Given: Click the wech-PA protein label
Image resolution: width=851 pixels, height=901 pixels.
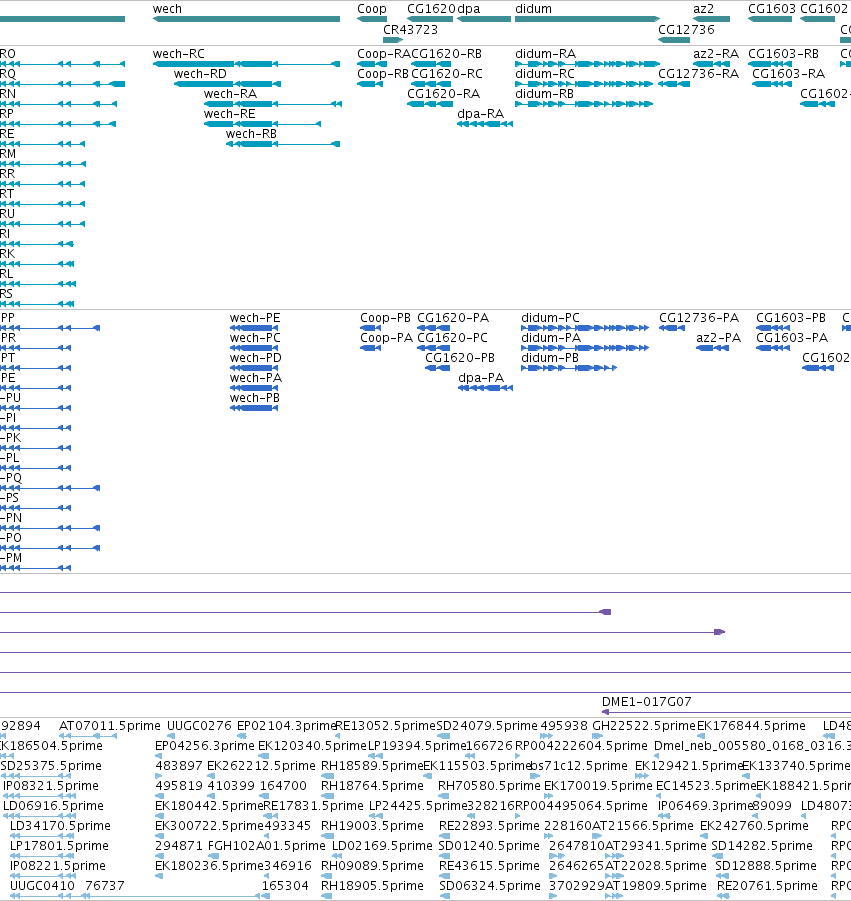Looking at the screenshot, I should [256, 378].
